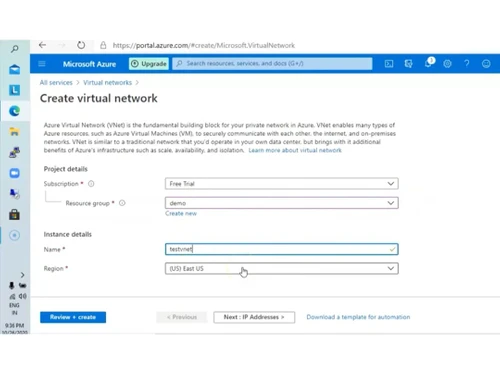Screen dimensions: 500x375
Task: Open the blue L app in taskbar
Action: pos(14,90)
